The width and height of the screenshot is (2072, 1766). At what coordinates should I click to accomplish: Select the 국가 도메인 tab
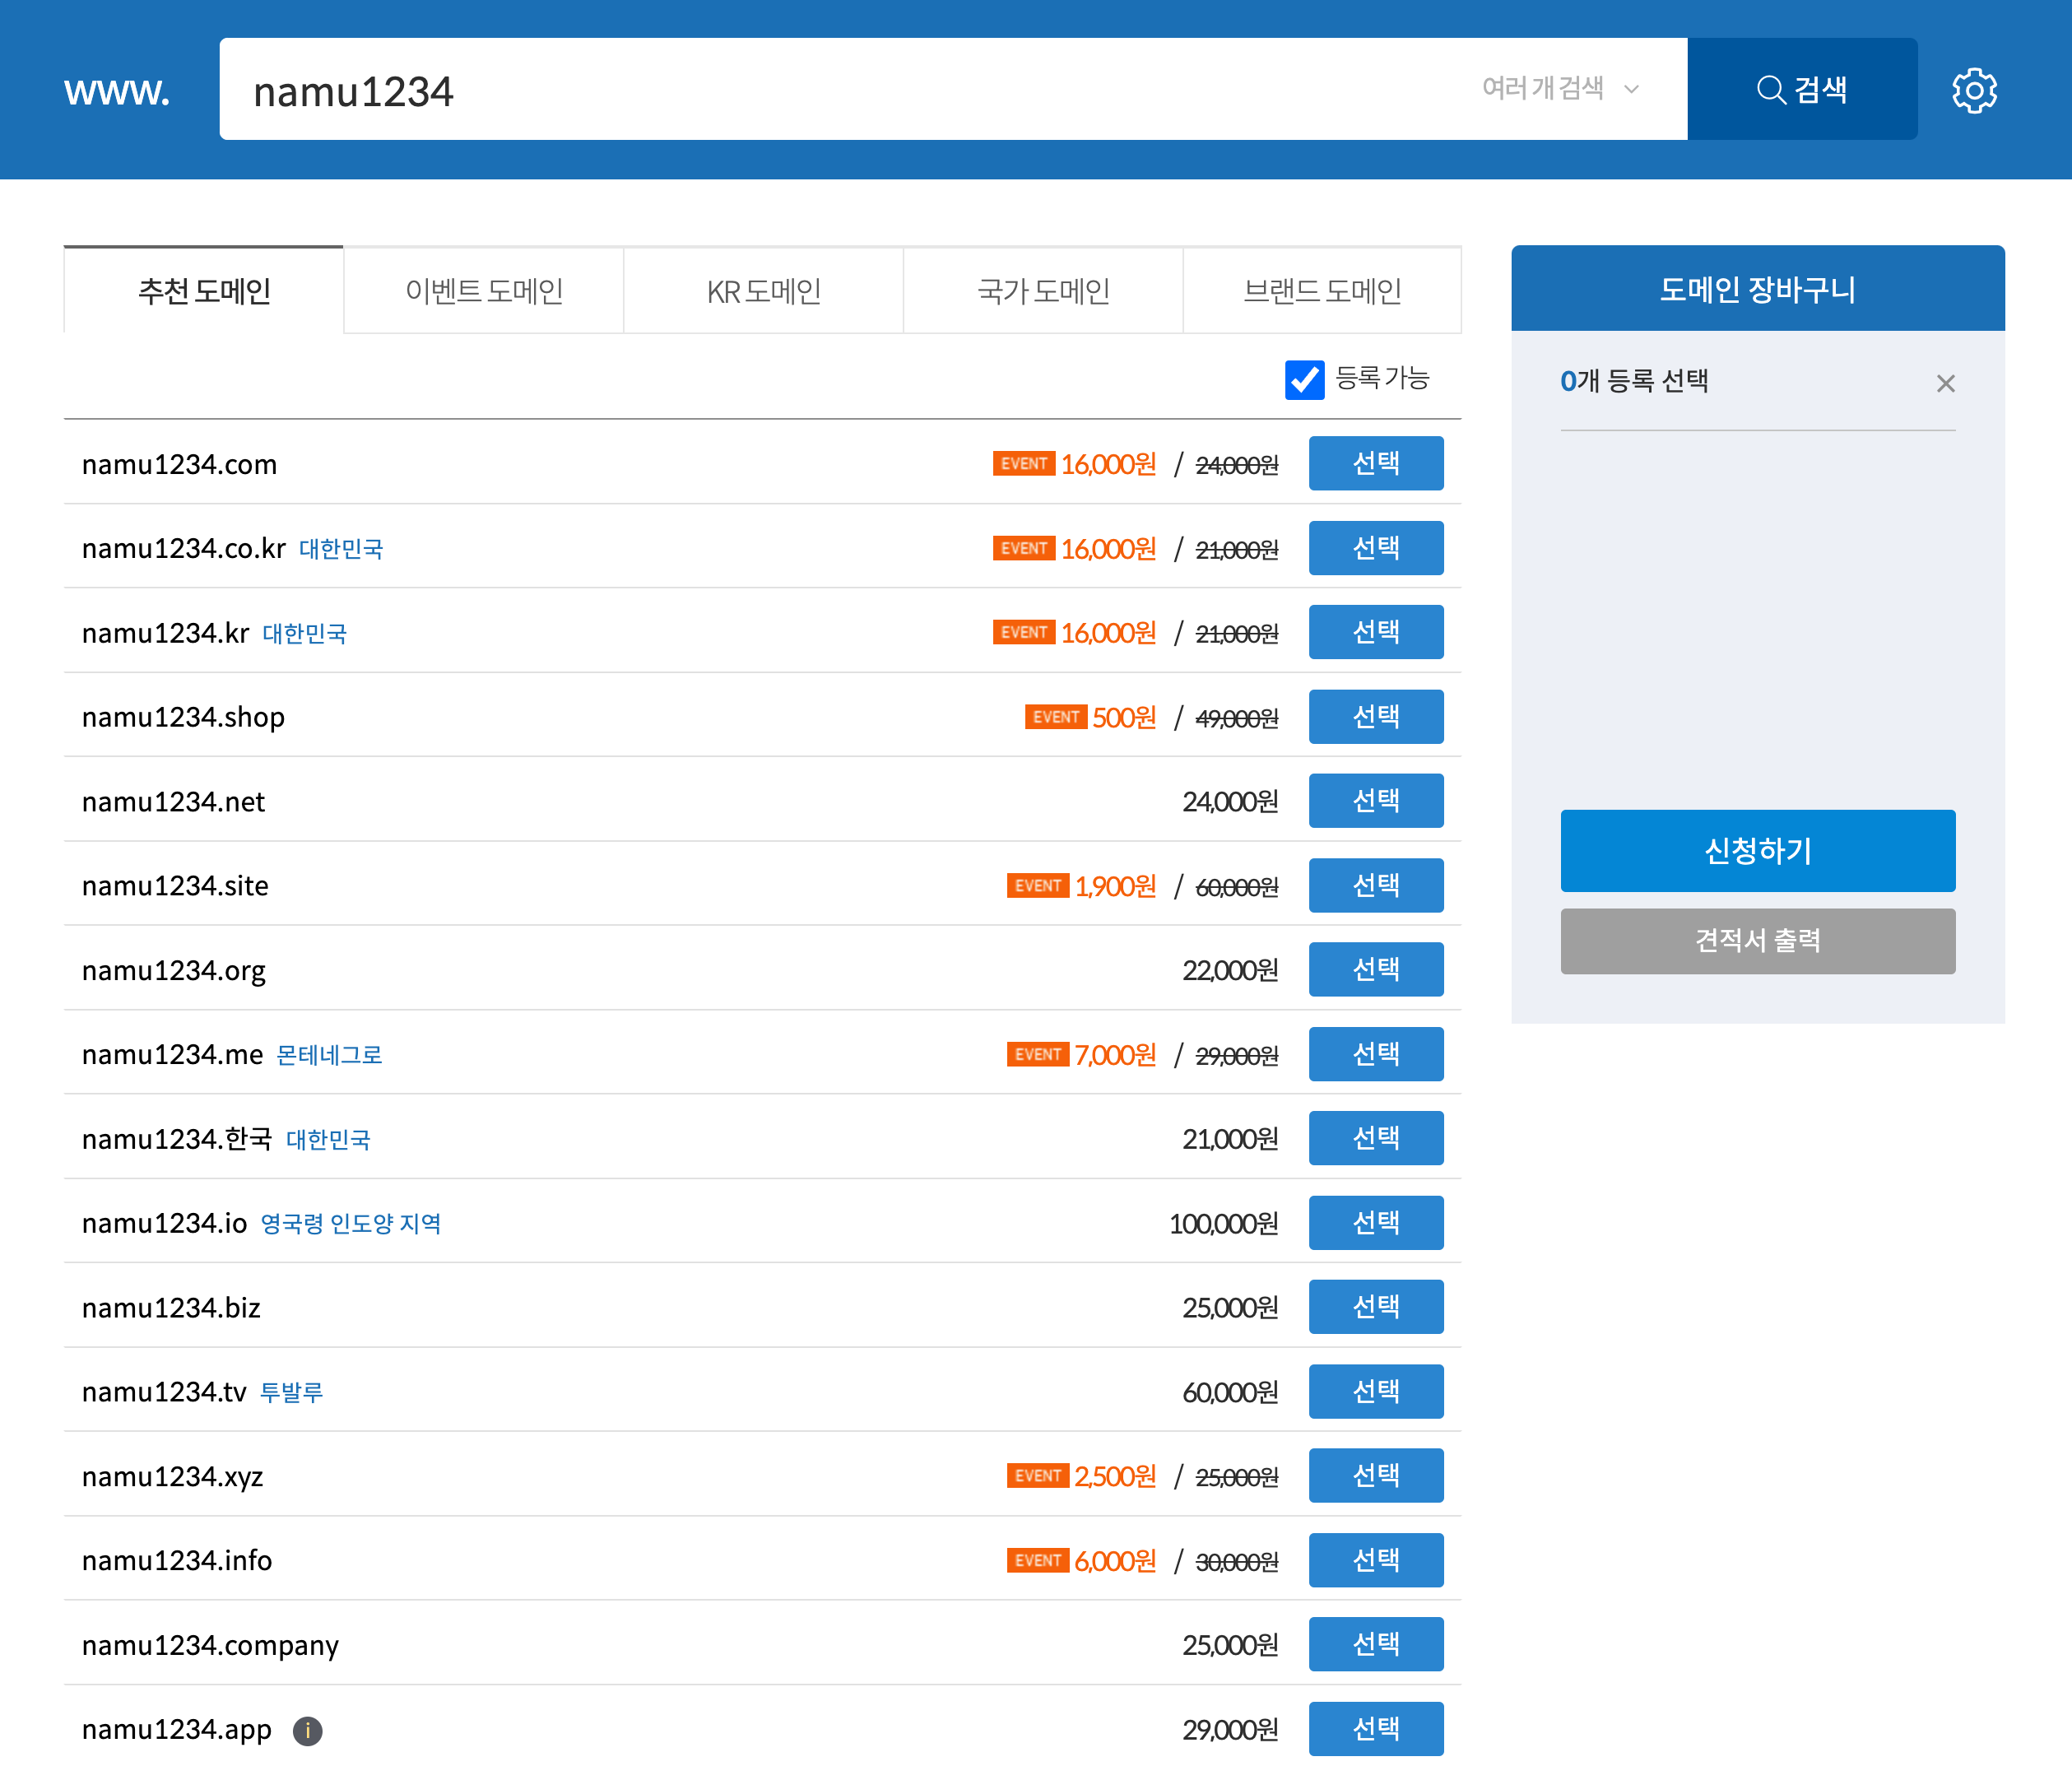coord(1043,291)
